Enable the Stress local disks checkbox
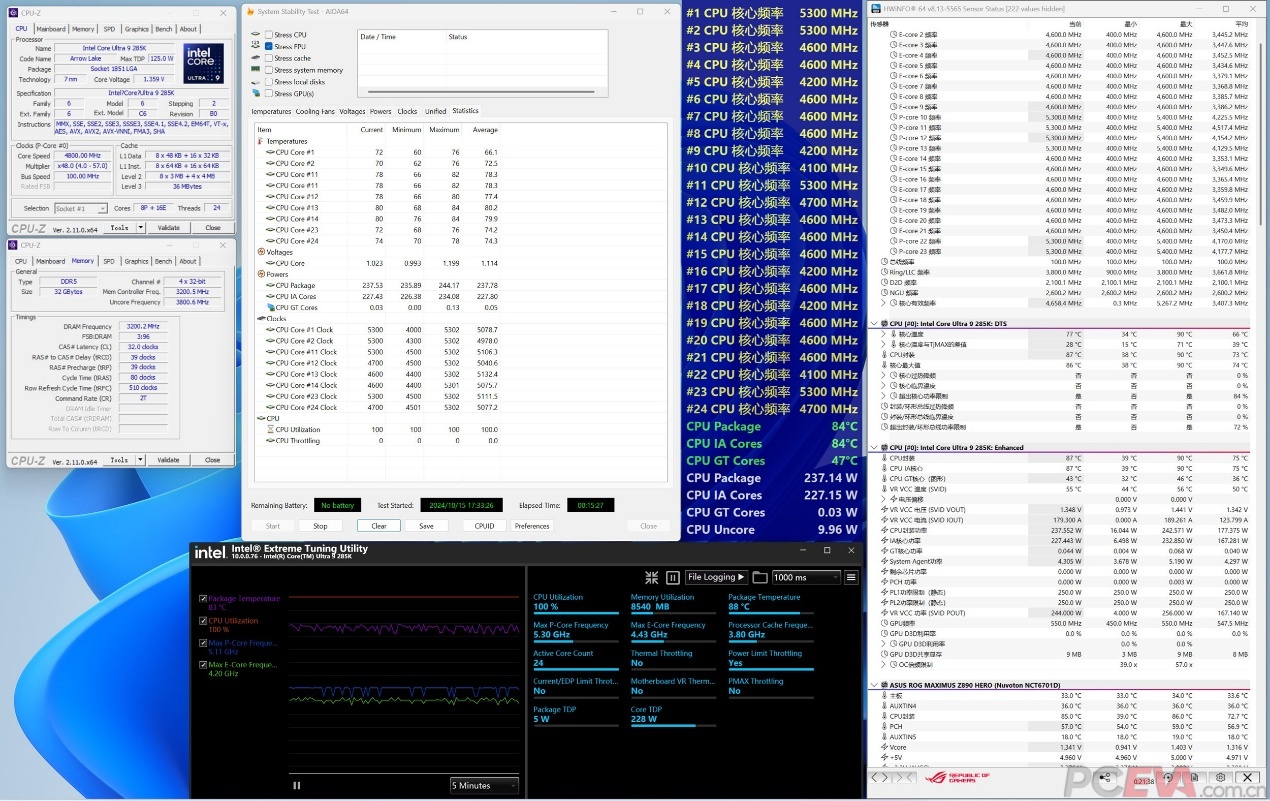 point(268,82)
